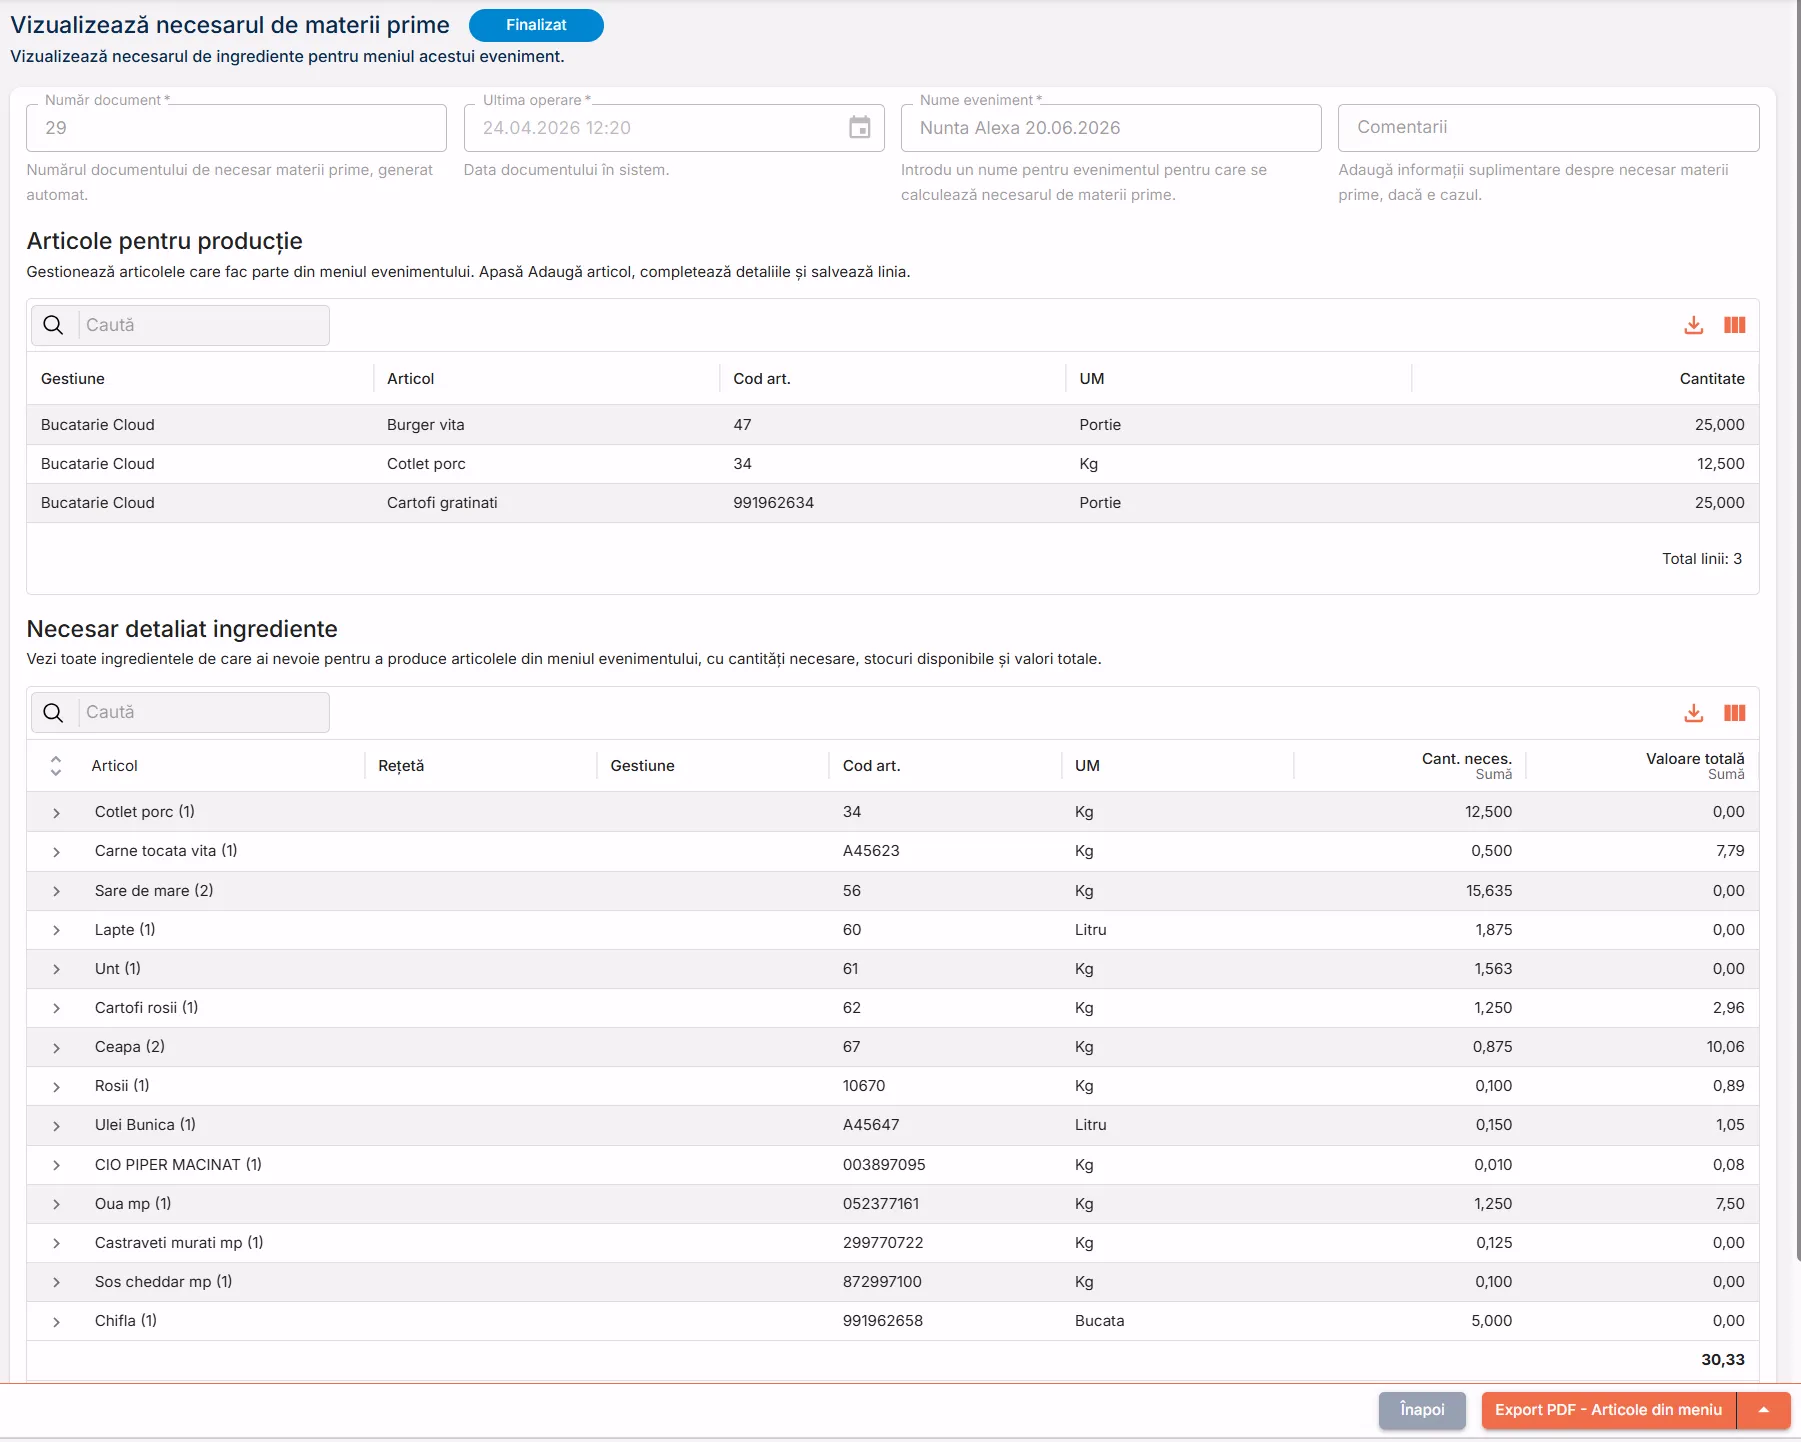Image resolution: width=1801 pixels, height=1442 pixels.
Task: Expand the Sos cheddar mp (1) row
Action: point(56,1282)
